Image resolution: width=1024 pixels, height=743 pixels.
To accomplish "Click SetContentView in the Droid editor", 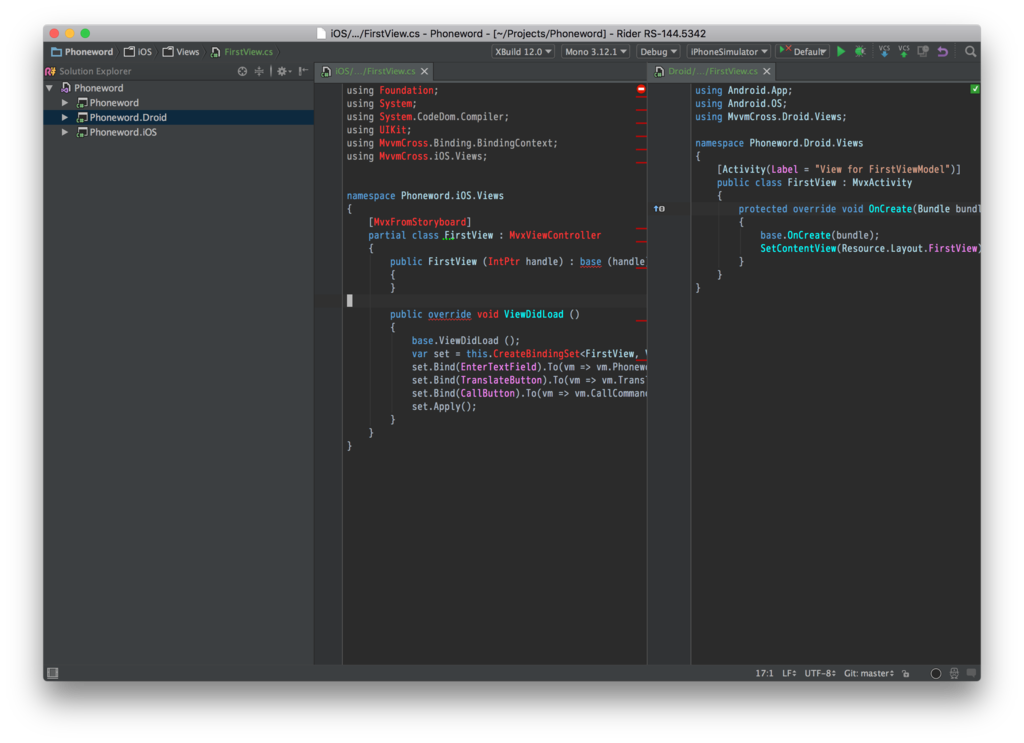I will click(x=798, y=248).
